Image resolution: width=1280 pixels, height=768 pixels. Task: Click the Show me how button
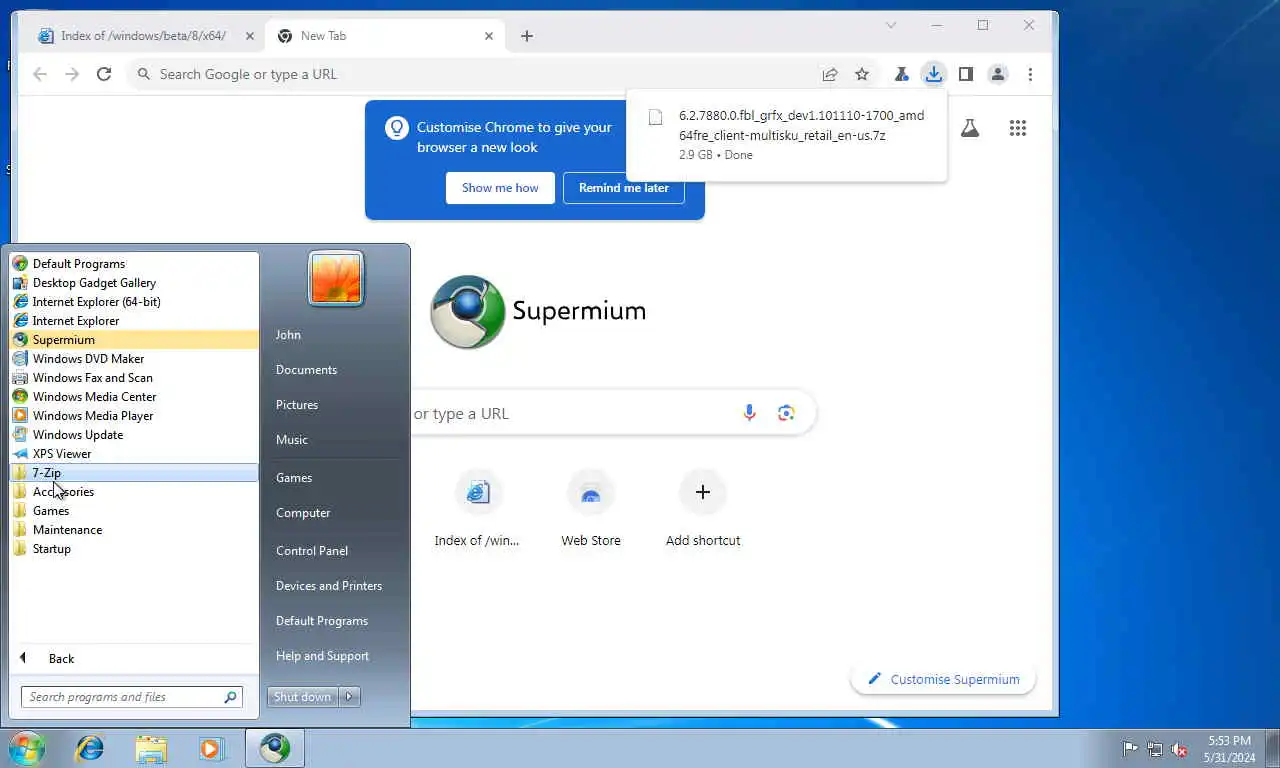tap(500, 188)
